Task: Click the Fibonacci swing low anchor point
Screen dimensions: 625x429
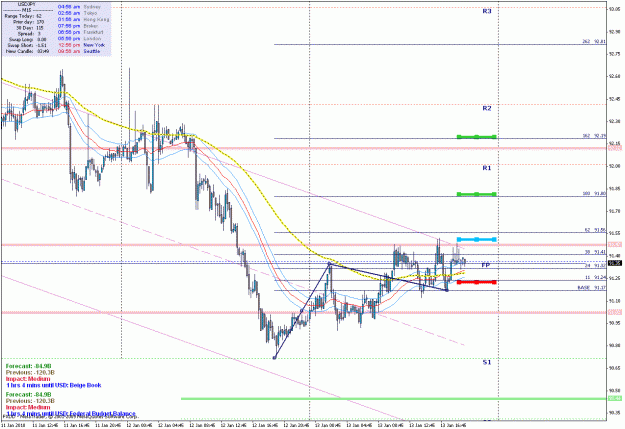Action: point(274,358)
